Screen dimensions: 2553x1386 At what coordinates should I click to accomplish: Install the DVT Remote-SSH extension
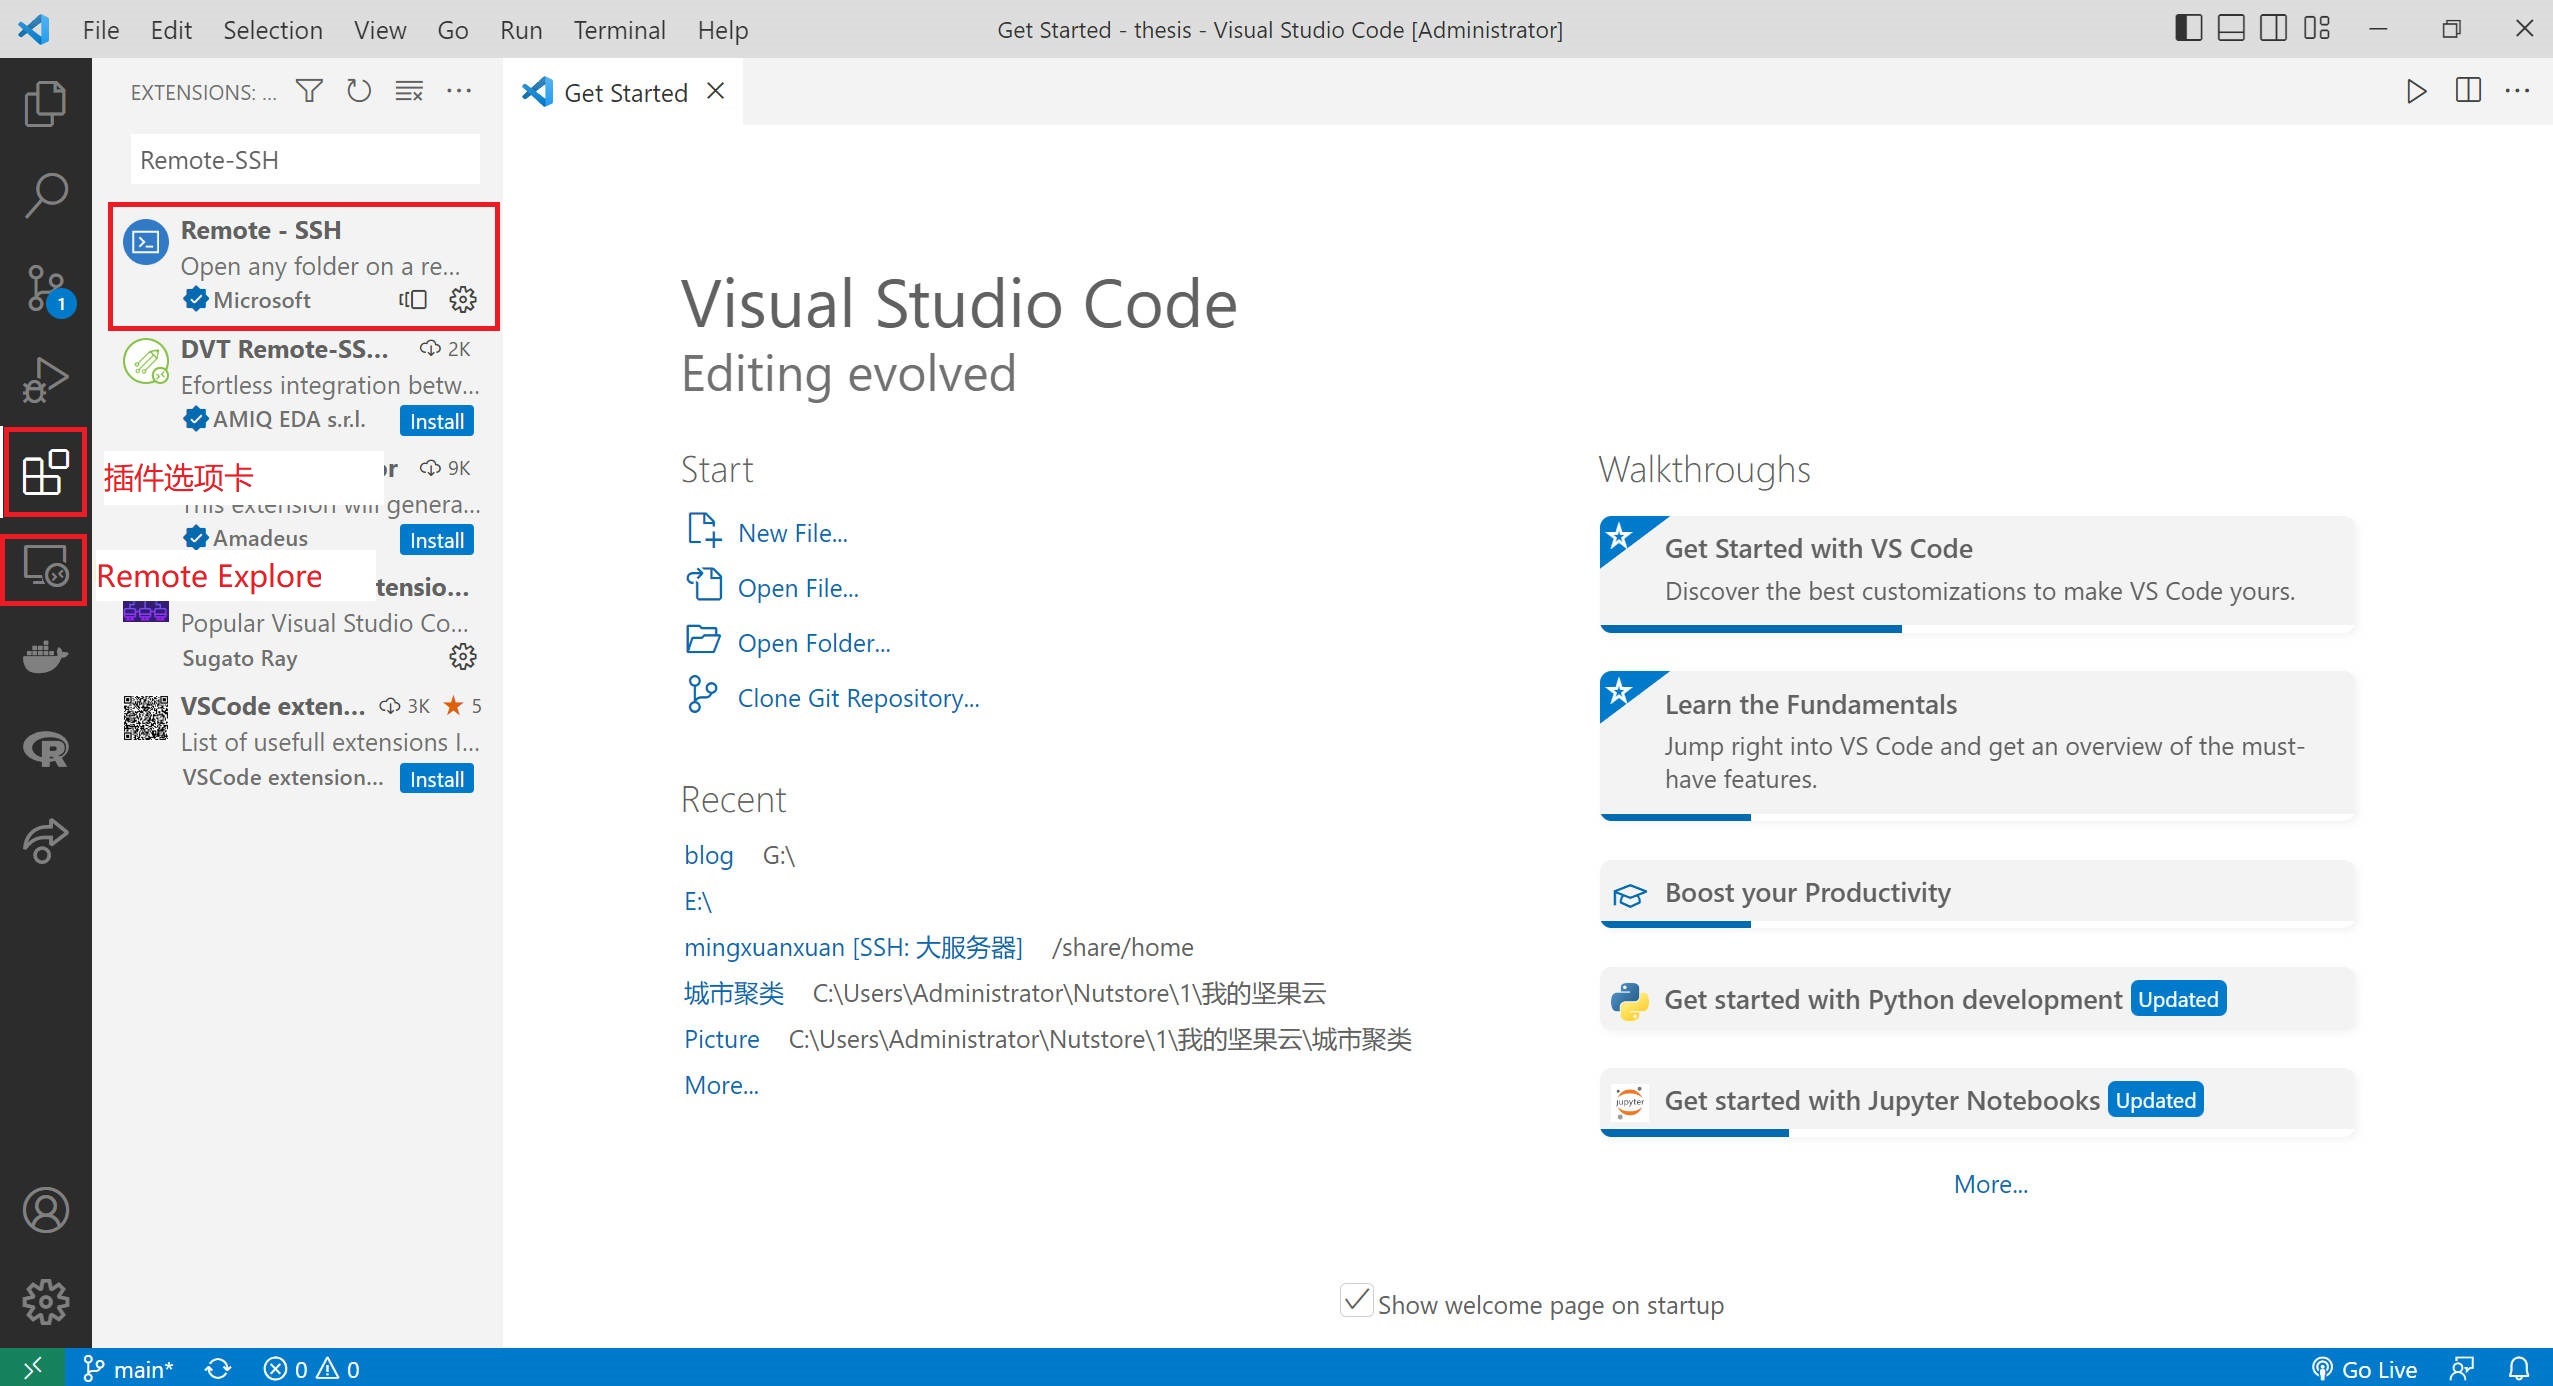(x=435, y=420)
